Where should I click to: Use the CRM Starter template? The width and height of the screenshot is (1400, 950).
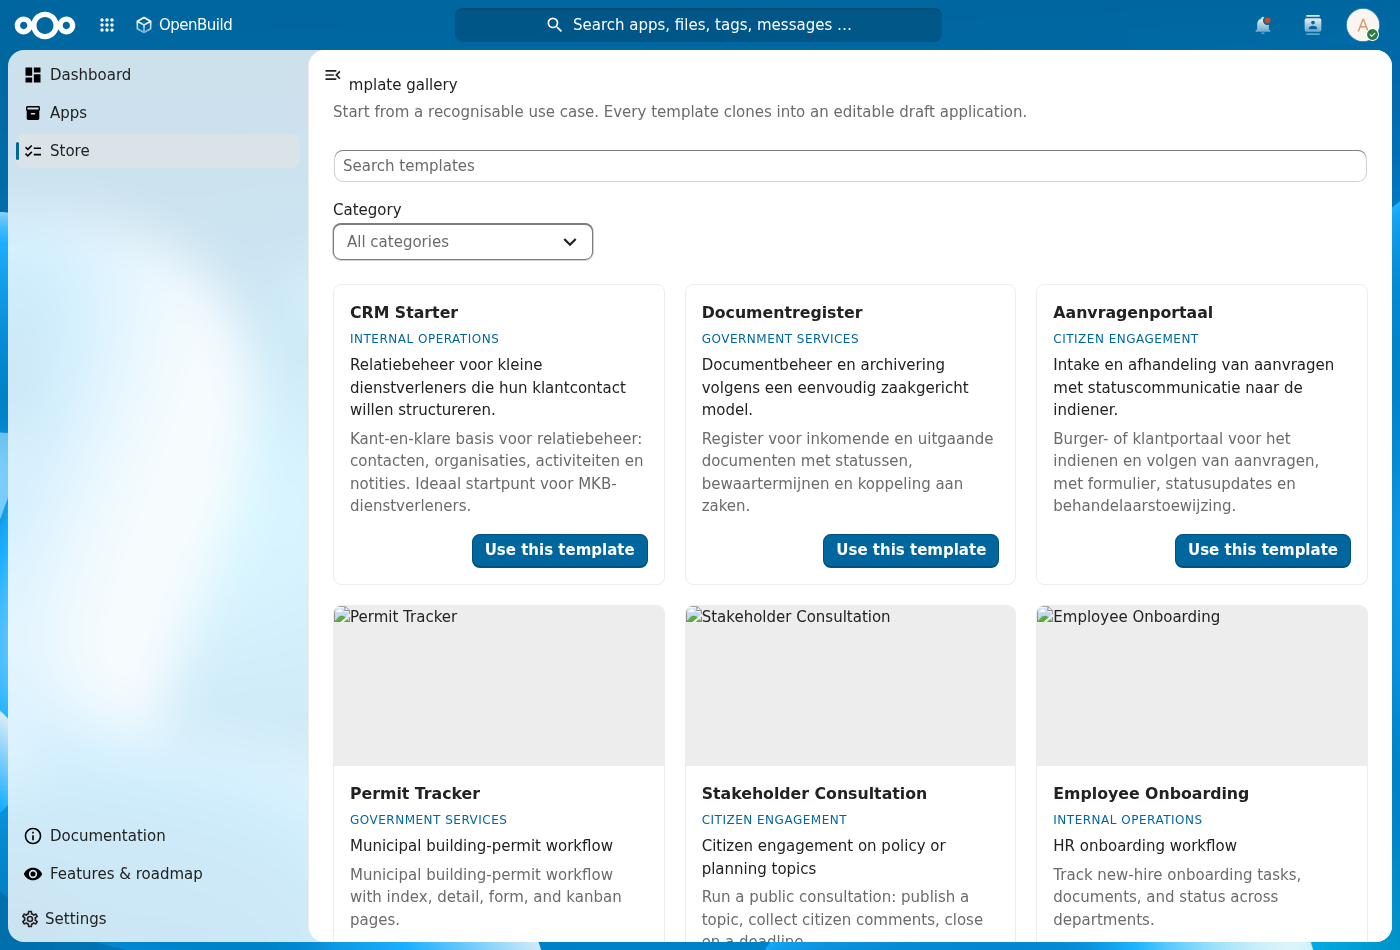(x=560, y=550)
